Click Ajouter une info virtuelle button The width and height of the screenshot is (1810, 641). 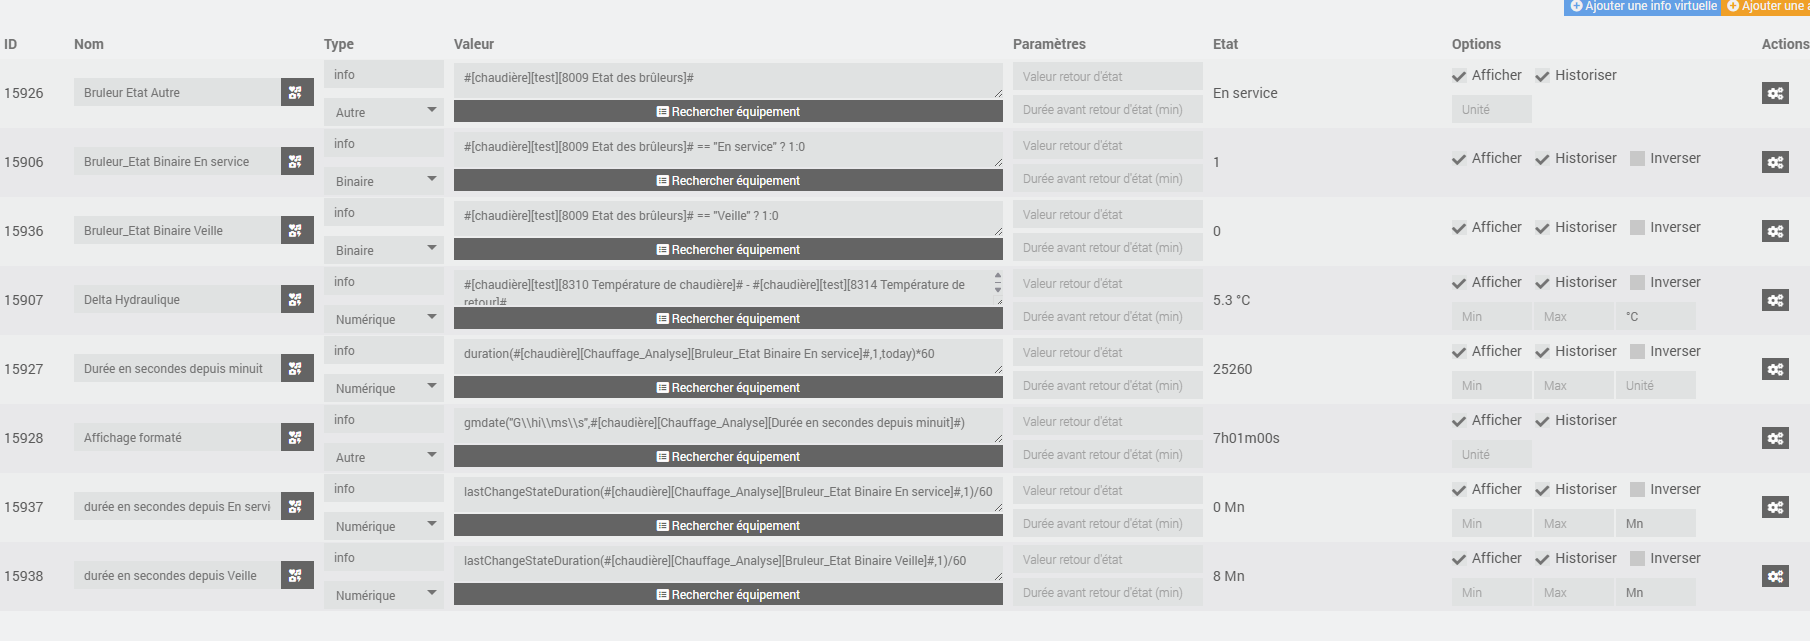1643,7
